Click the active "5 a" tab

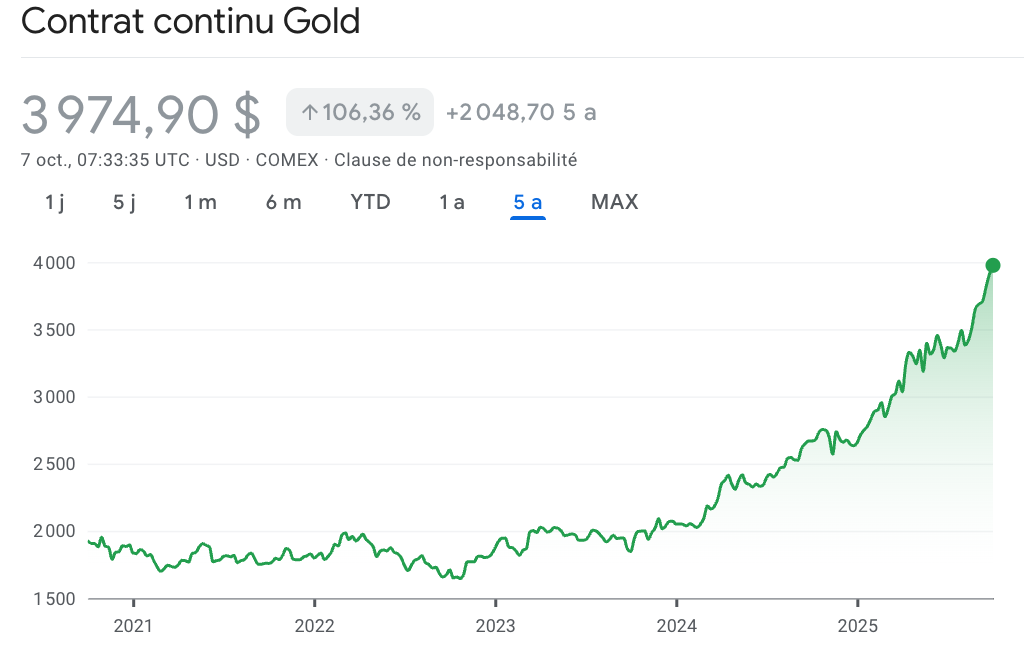527,202
